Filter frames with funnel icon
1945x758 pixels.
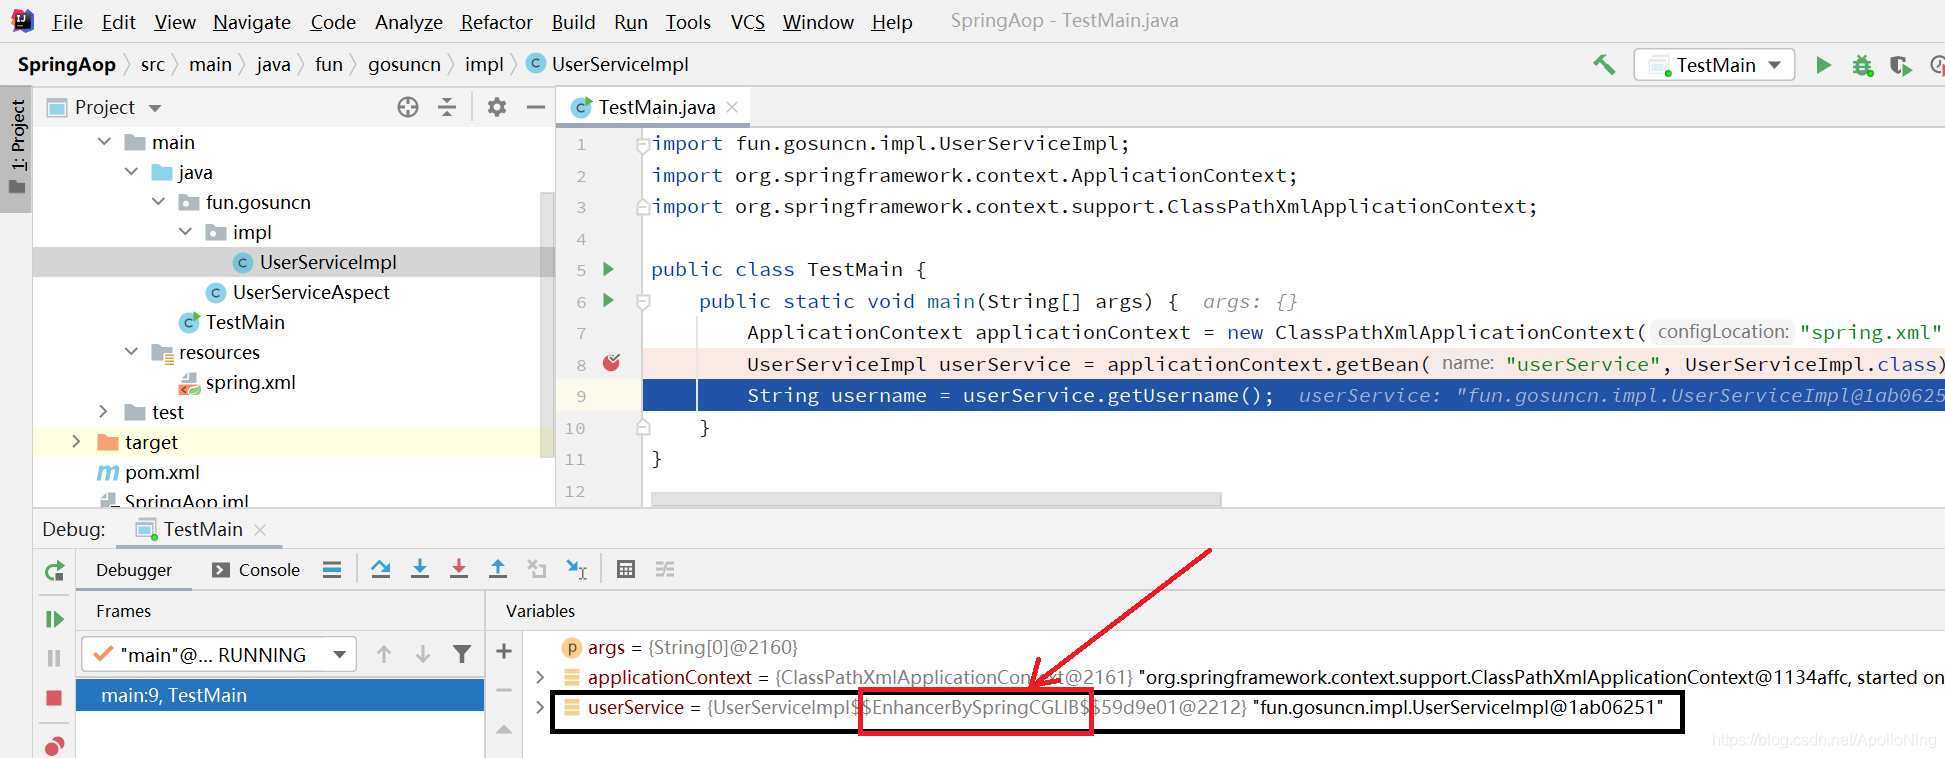(x=462, y=654)
